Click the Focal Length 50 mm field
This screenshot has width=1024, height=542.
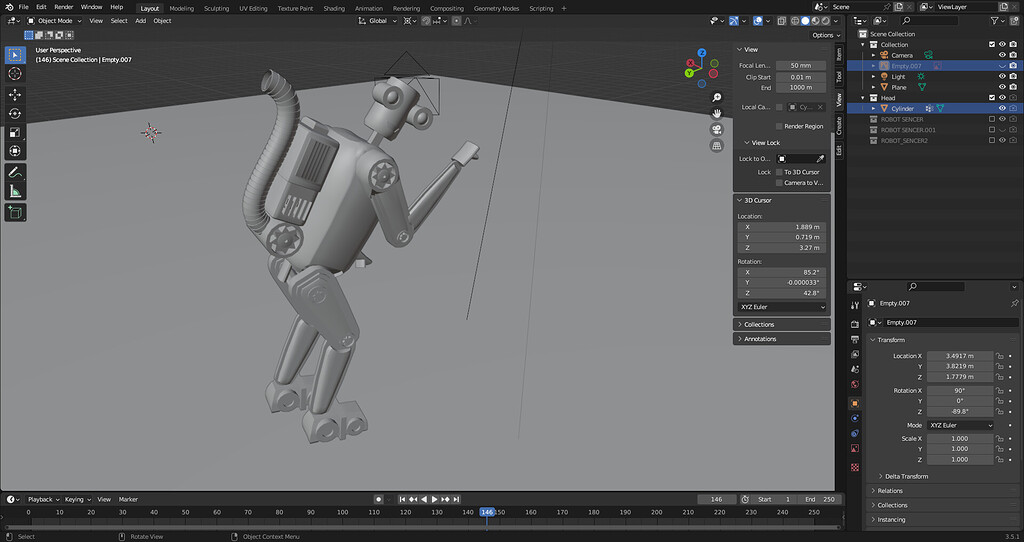[801, 65]
